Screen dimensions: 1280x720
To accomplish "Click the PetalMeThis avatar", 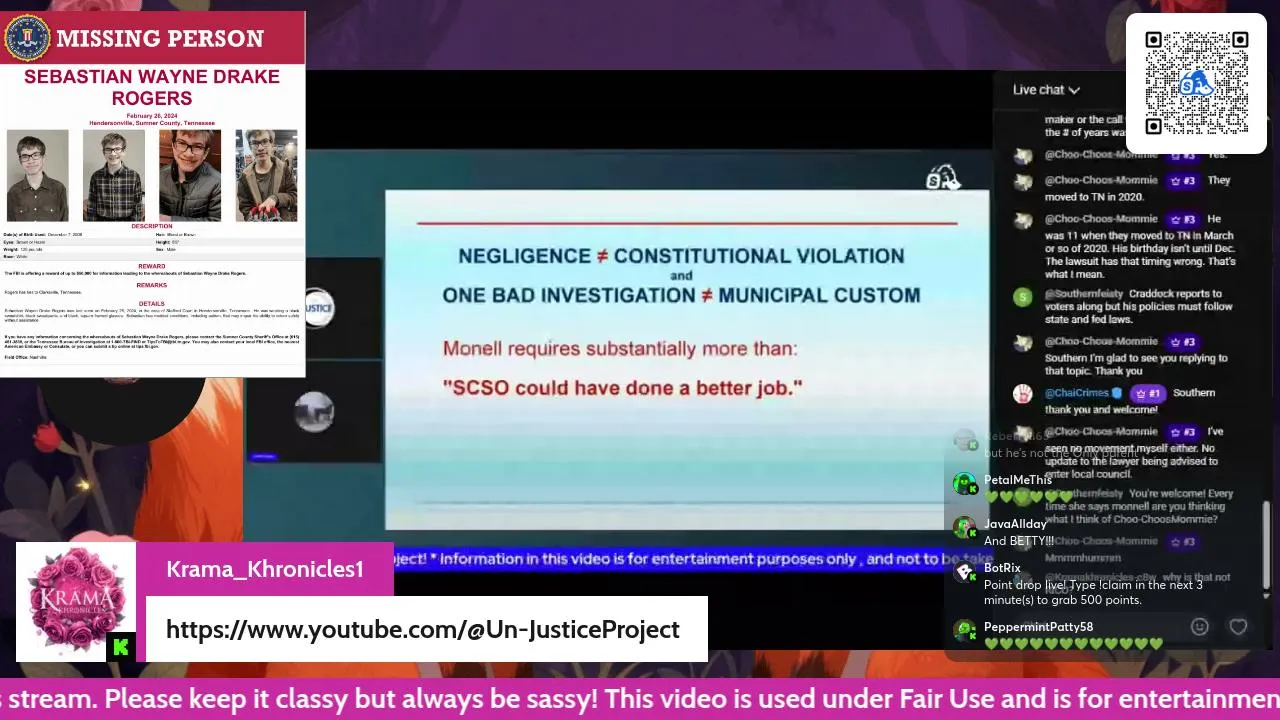I will [x=965, y=485].
